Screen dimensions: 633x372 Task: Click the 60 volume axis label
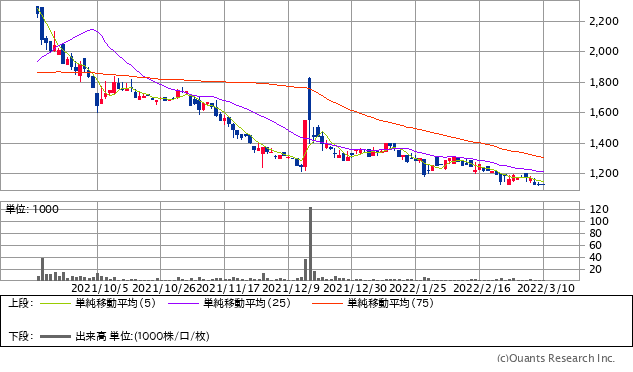click(595, 245)
